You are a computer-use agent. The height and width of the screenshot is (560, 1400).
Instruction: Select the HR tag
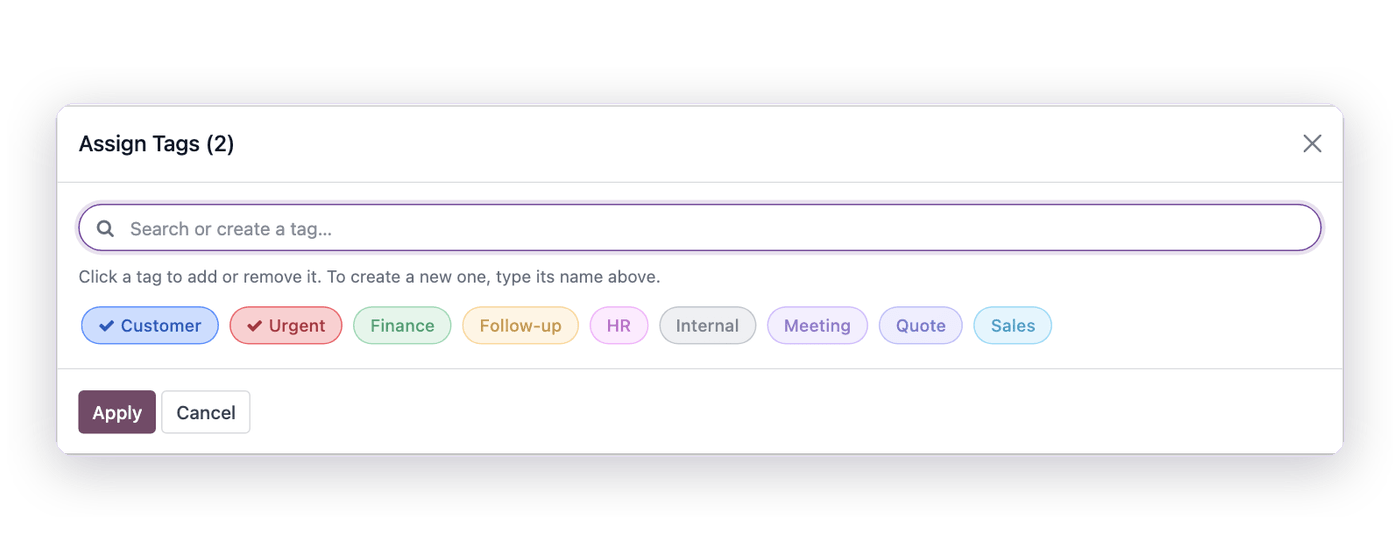619,325
